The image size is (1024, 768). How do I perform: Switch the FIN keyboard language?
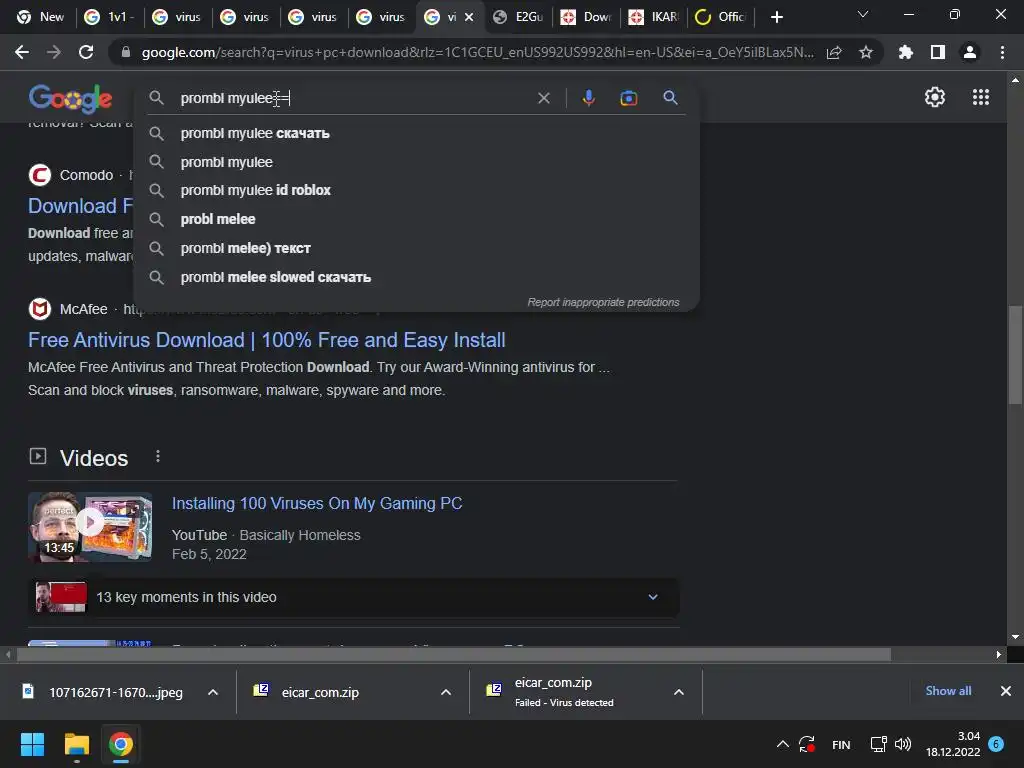click(x=841, y=744)
